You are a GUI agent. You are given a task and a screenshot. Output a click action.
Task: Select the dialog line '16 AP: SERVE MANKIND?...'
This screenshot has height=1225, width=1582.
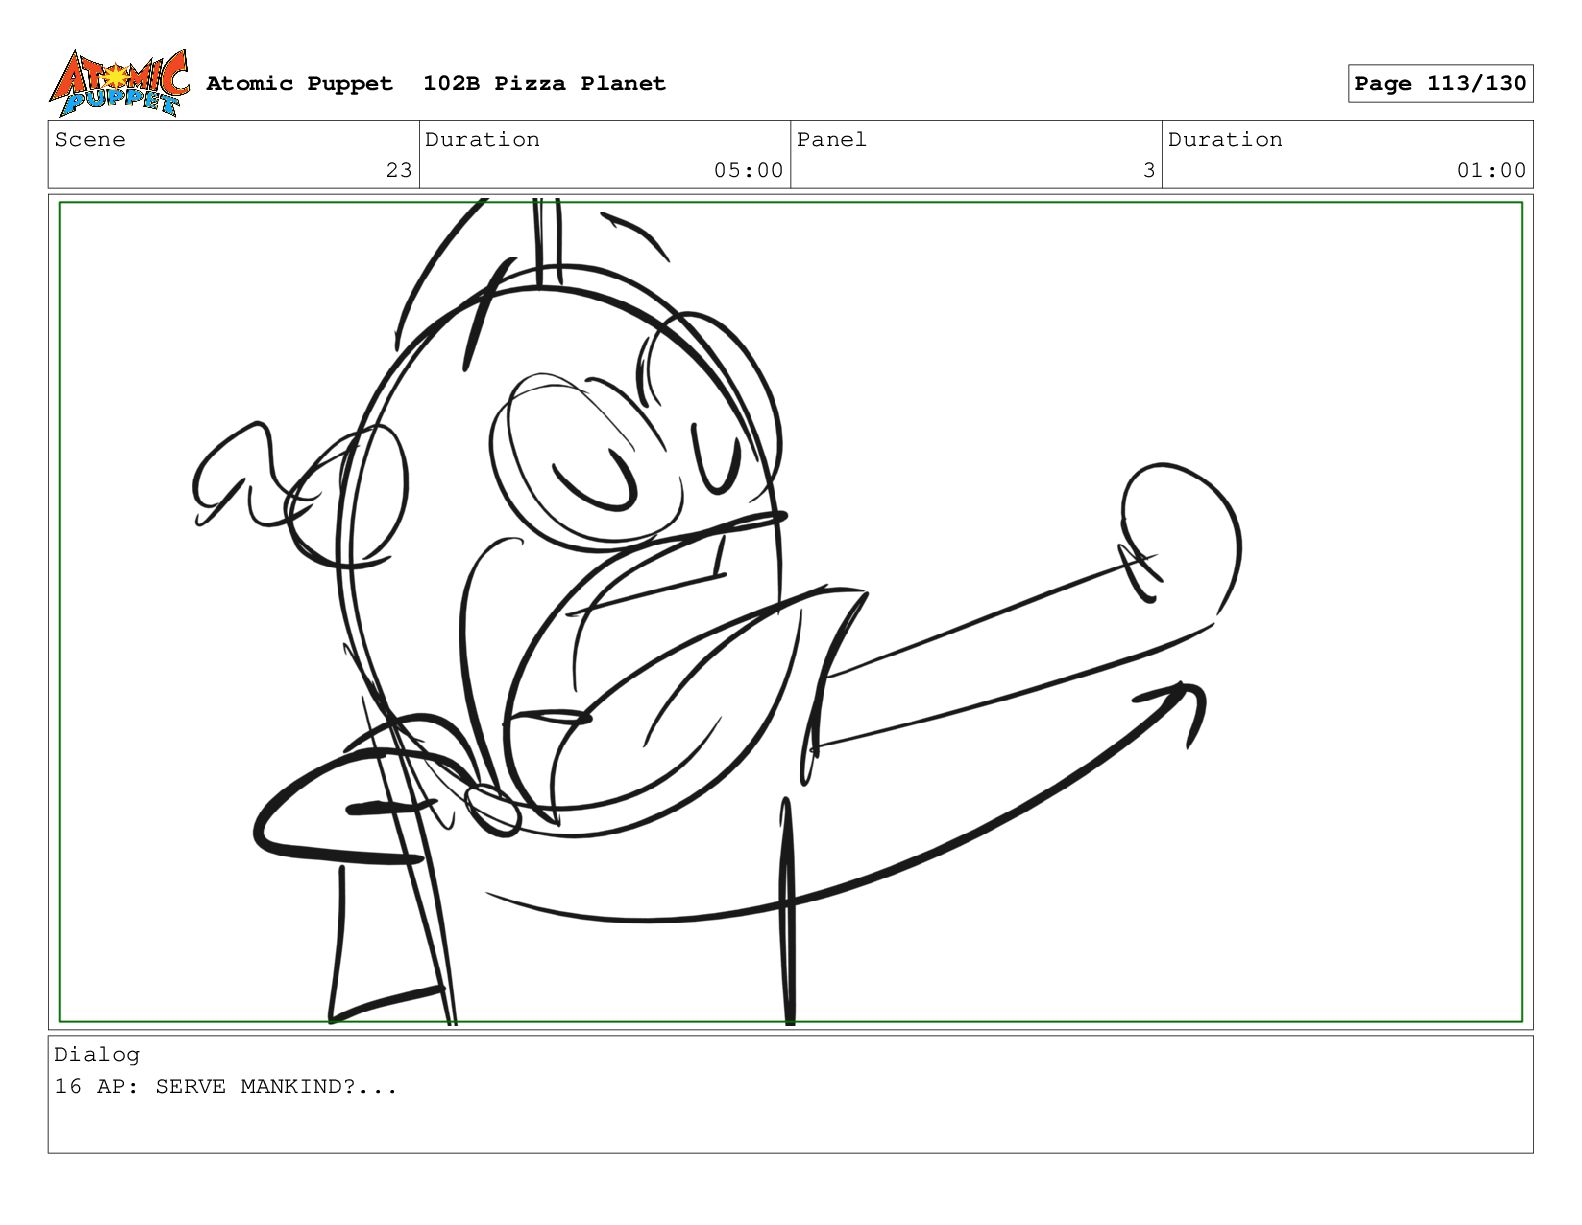click(226, 1086)
